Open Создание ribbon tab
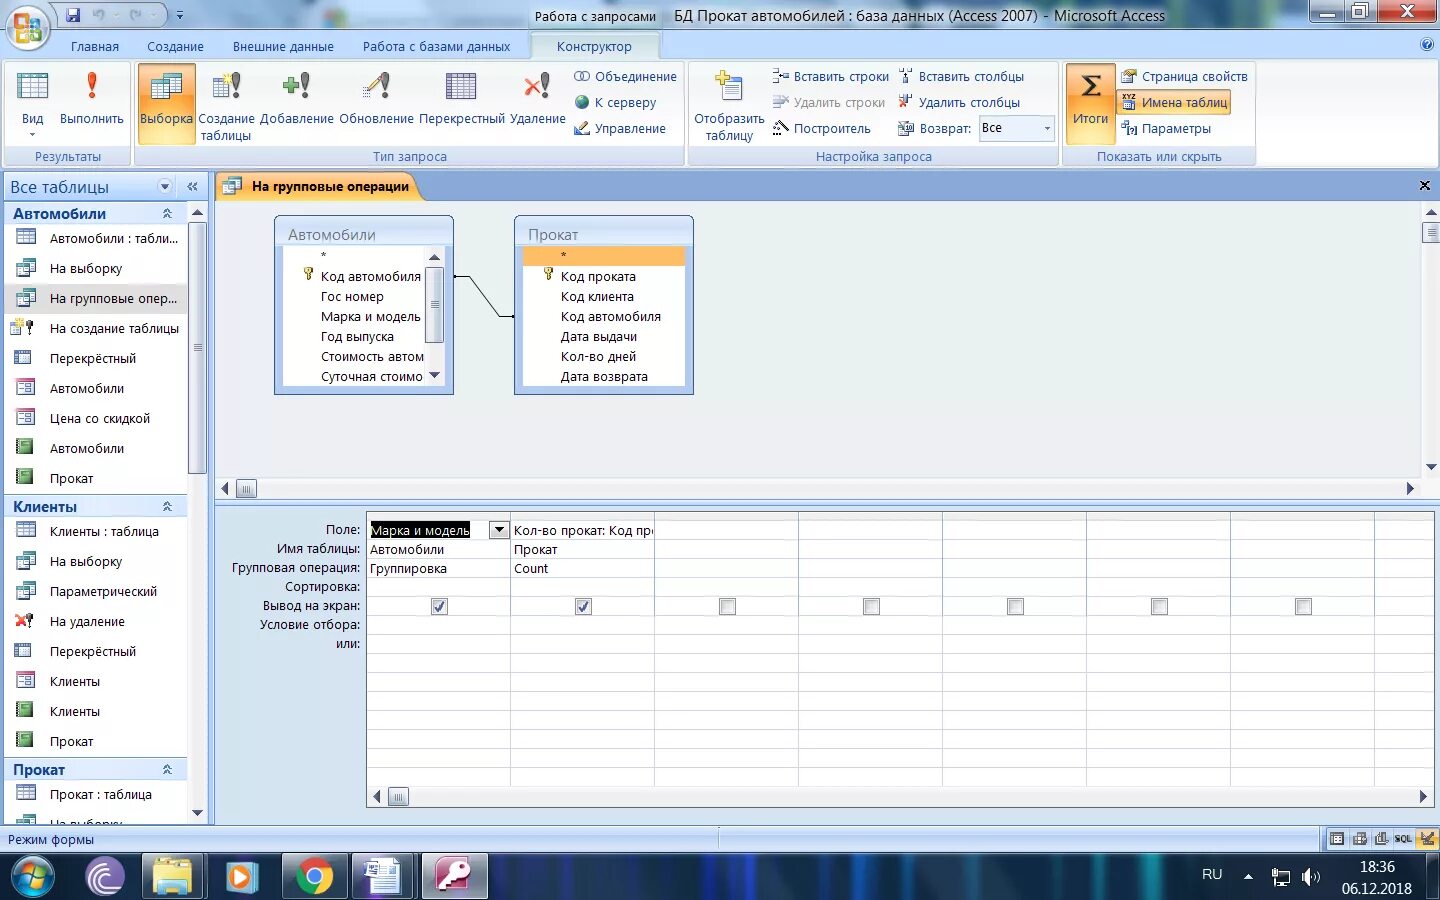 tap(175, 46)
